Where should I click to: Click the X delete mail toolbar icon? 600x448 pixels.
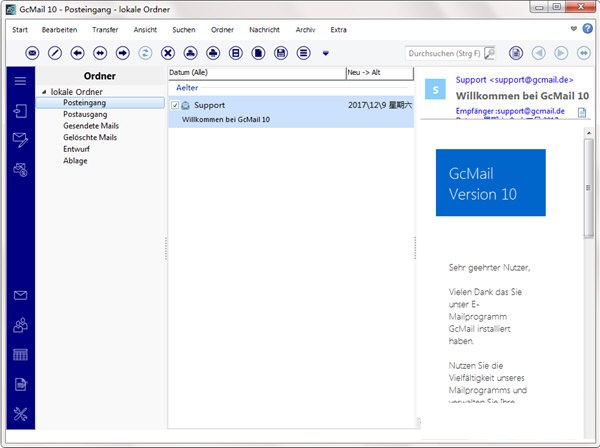click(168, 53)
